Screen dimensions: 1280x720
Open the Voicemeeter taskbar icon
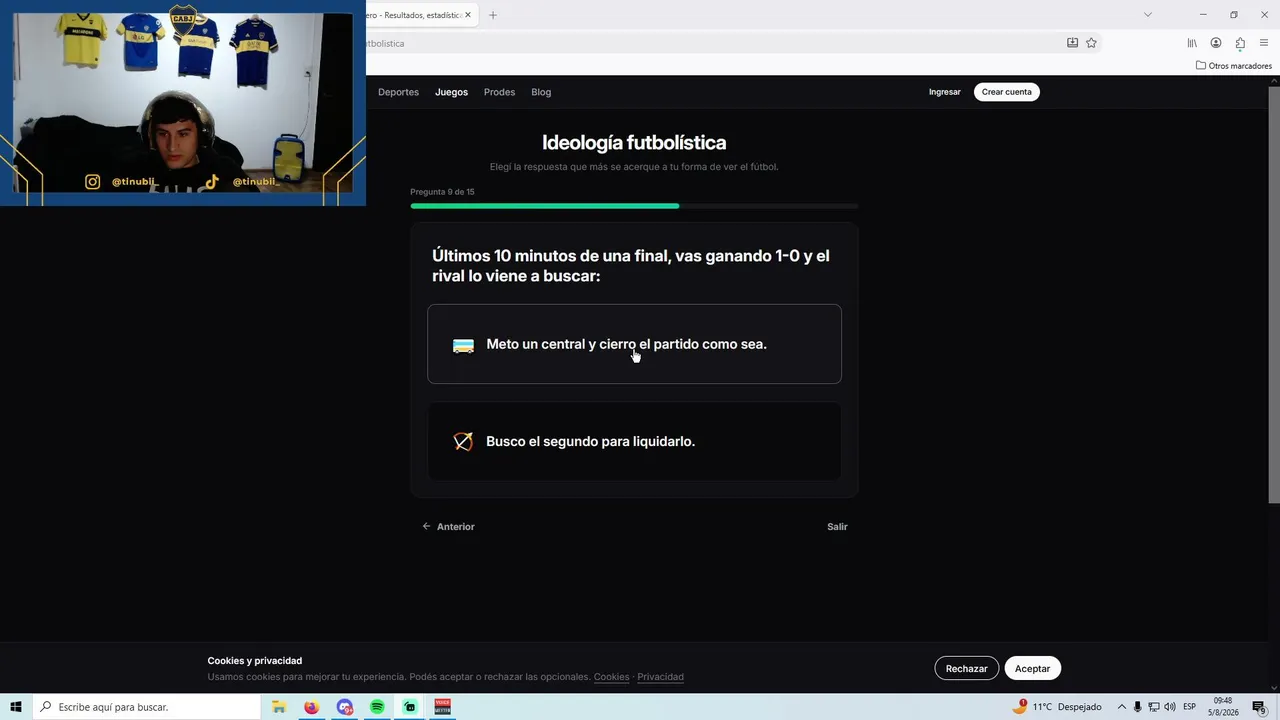click(443, 707)
